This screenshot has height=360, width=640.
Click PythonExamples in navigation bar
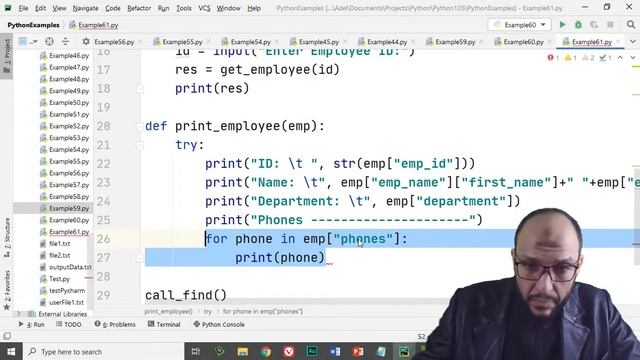[33, 25]
